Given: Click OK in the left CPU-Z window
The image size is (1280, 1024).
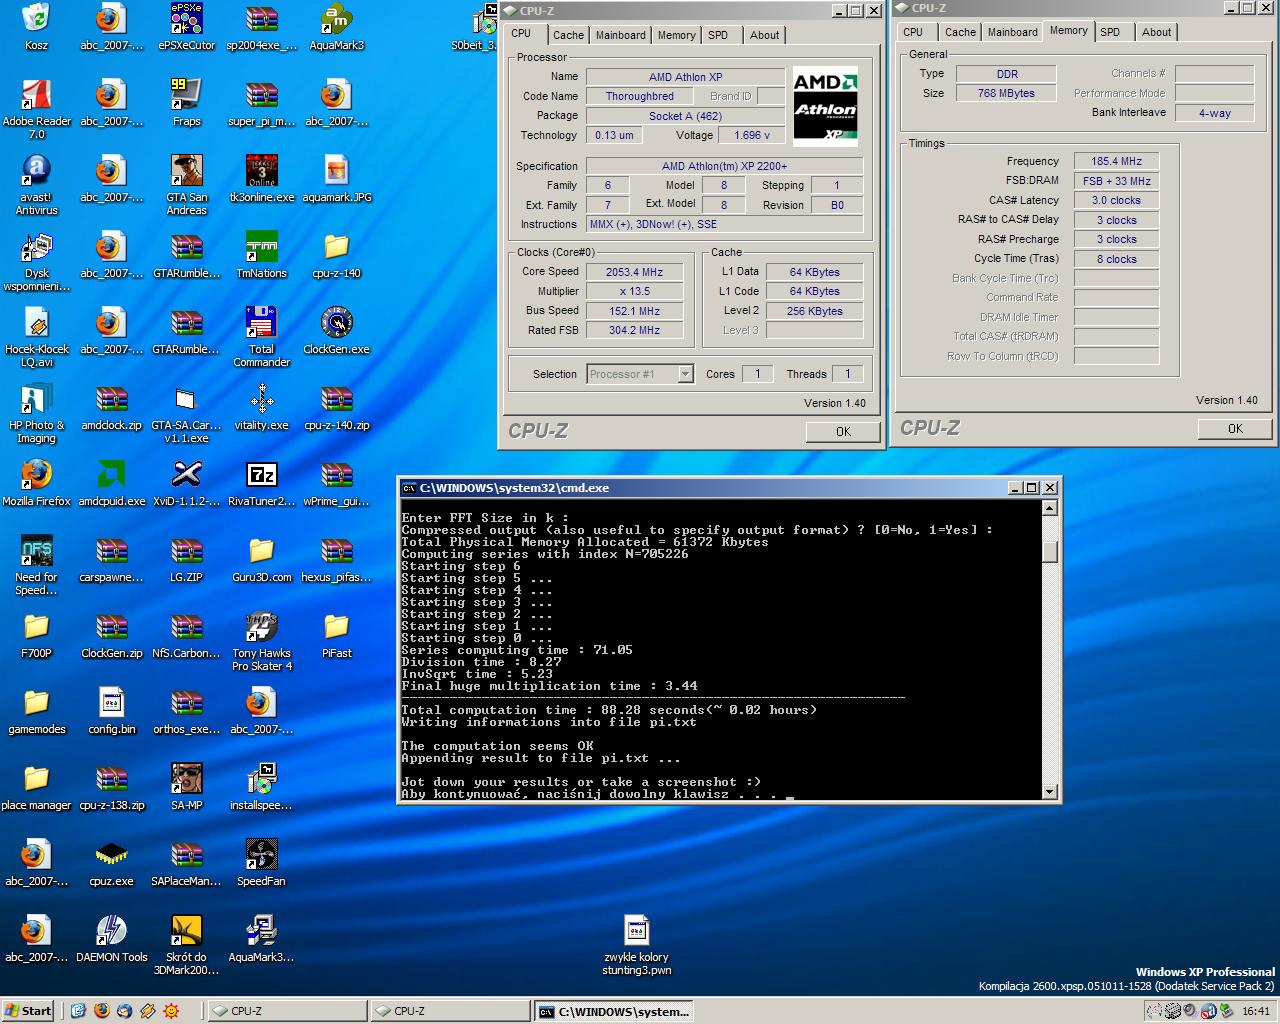Looking at the screenshot, I should [x=843, y=431].
